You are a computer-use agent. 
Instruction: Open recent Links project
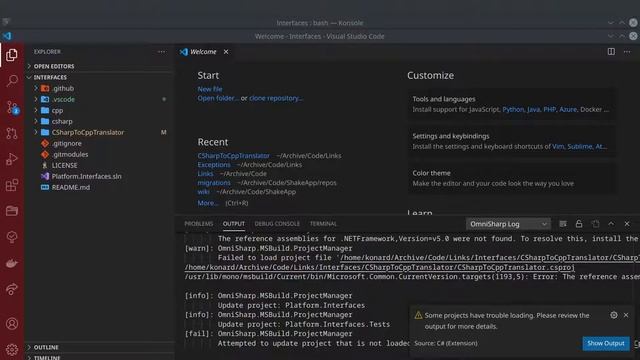coord(205,173)
